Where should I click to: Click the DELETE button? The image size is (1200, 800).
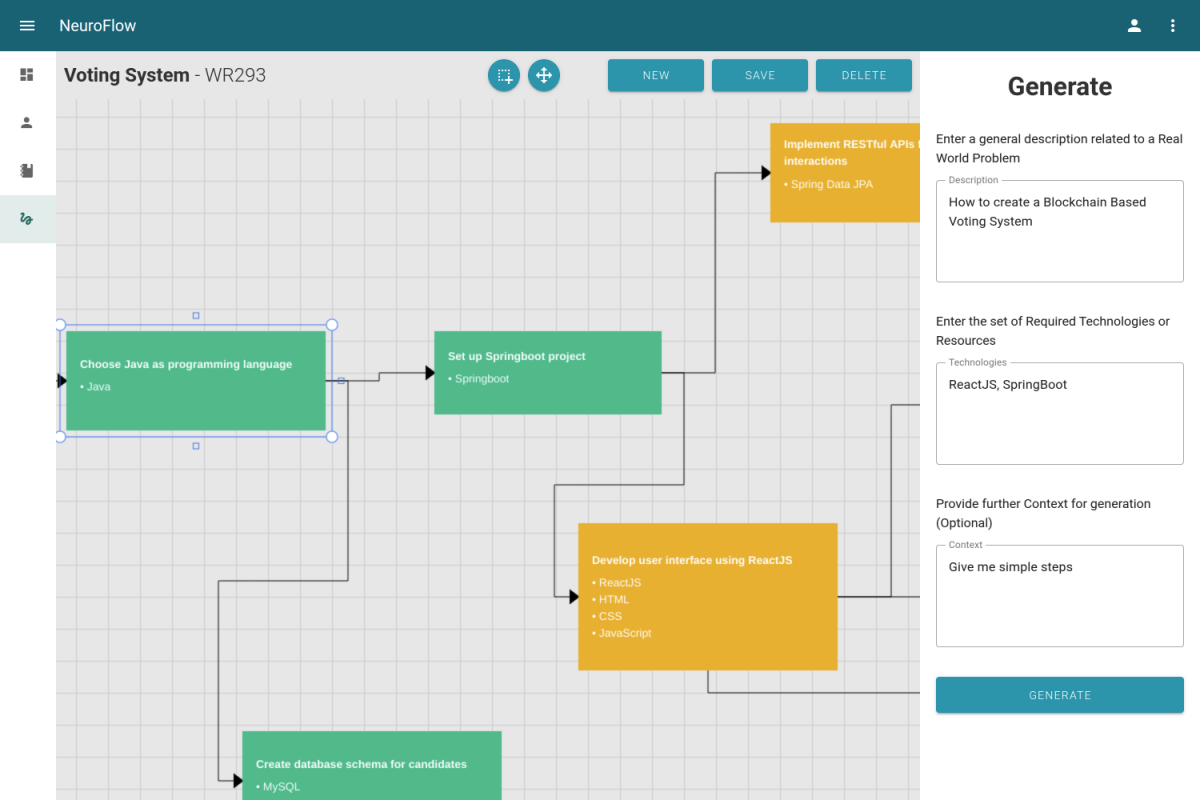click(864, 75)
